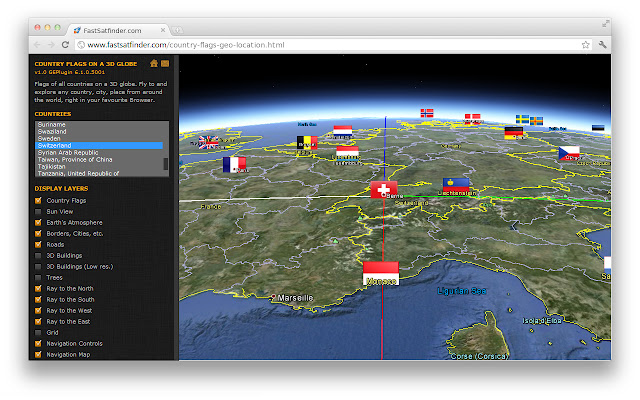Click the countries list scrollbar thumb

pyautogui.click(x=166, y=164)
